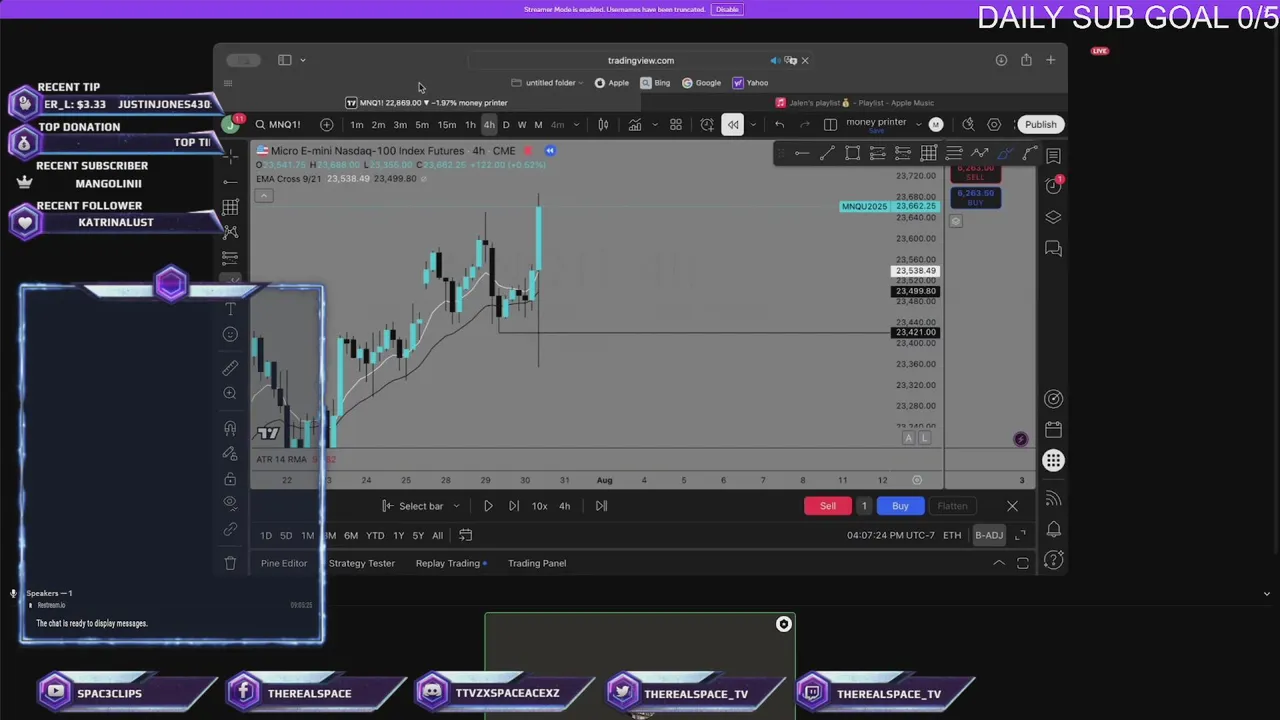Open the Trading Panel tab

click(537, 563)
